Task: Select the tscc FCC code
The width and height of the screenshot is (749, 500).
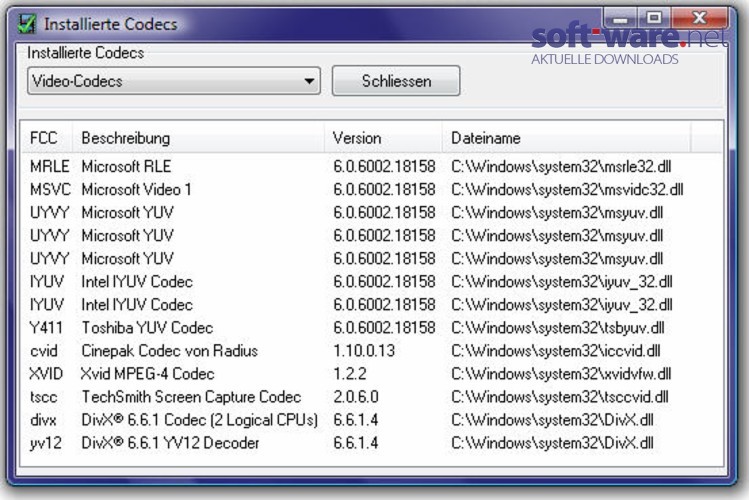Action: coord(43,397)
